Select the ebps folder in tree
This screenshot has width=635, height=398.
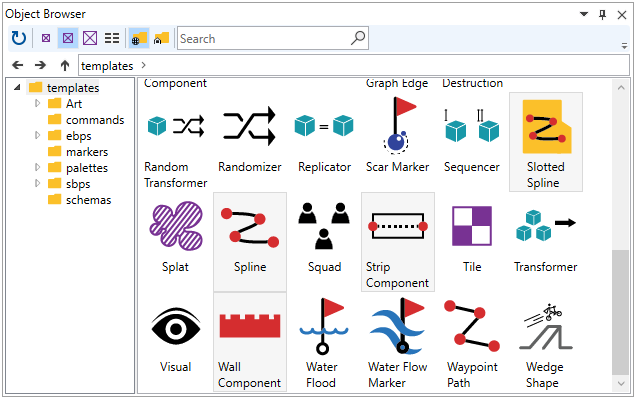click(x=69, y=136)
